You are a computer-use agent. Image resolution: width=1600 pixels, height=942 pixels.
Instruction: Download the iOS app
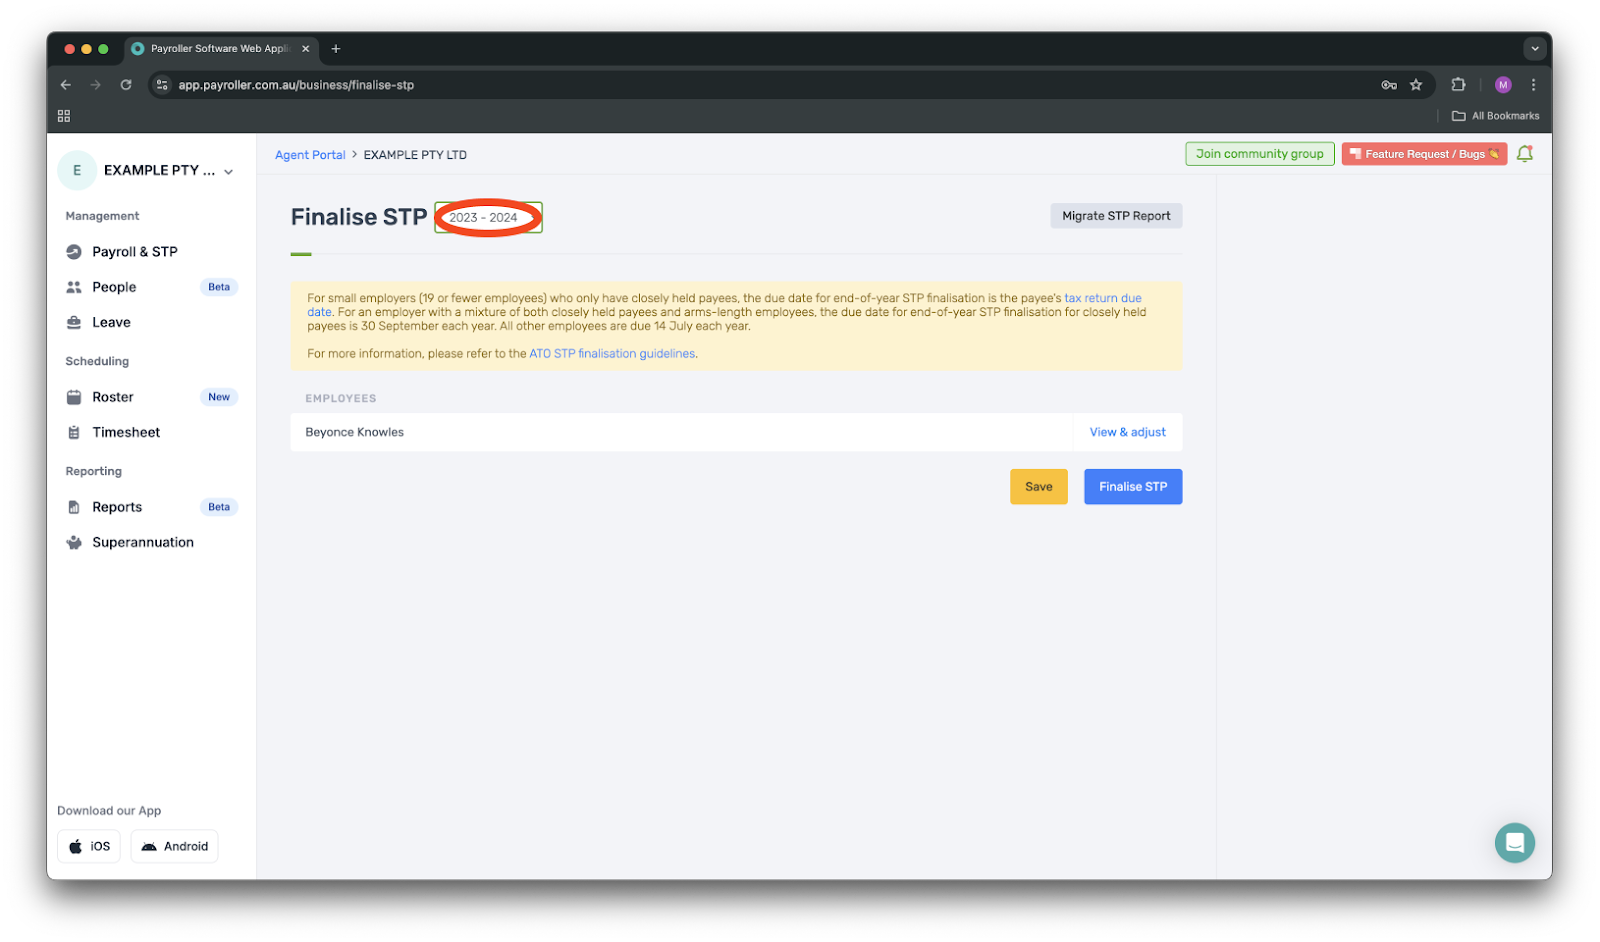pyautogui.click(x=89, y=846)
